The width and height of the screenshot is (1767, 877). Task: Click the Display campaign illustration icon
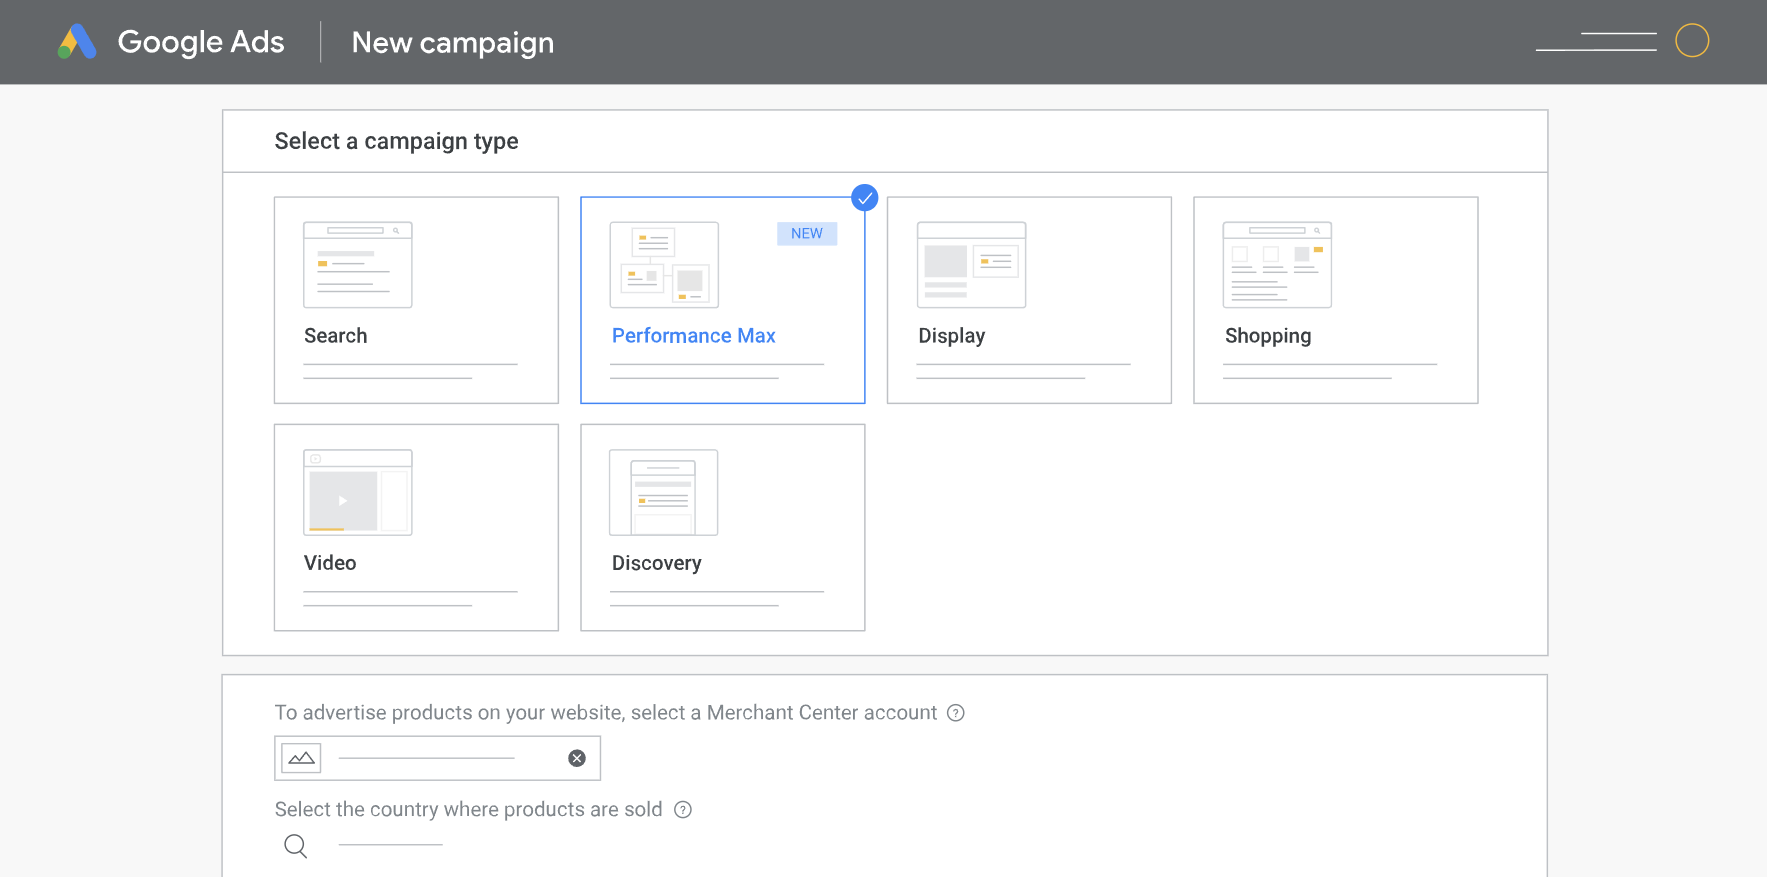(x=971, y=265)
